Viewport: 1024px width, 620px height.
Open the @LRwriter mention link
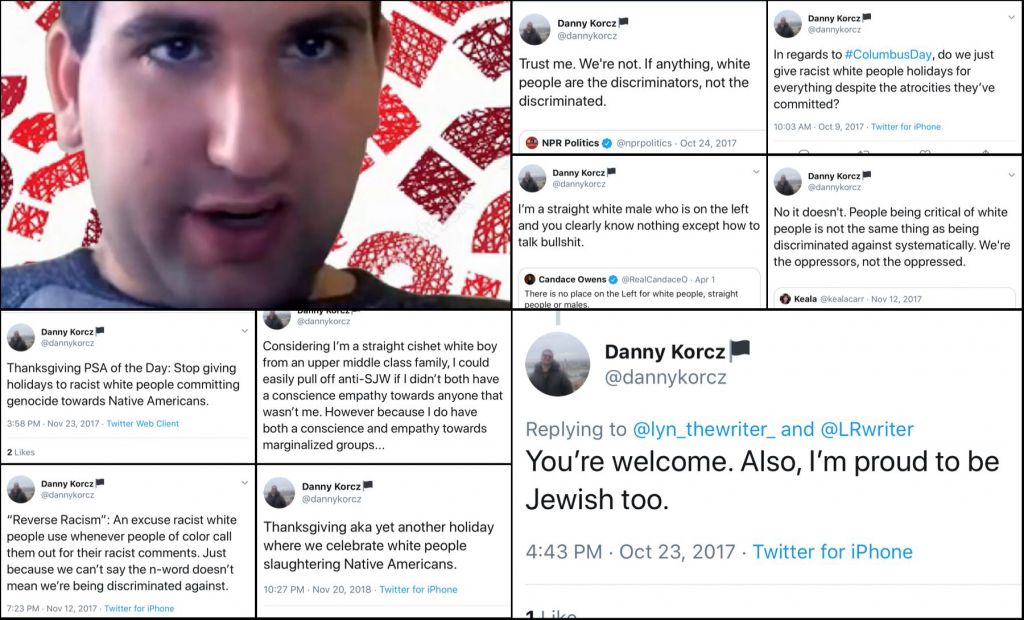tap(867, 429)
